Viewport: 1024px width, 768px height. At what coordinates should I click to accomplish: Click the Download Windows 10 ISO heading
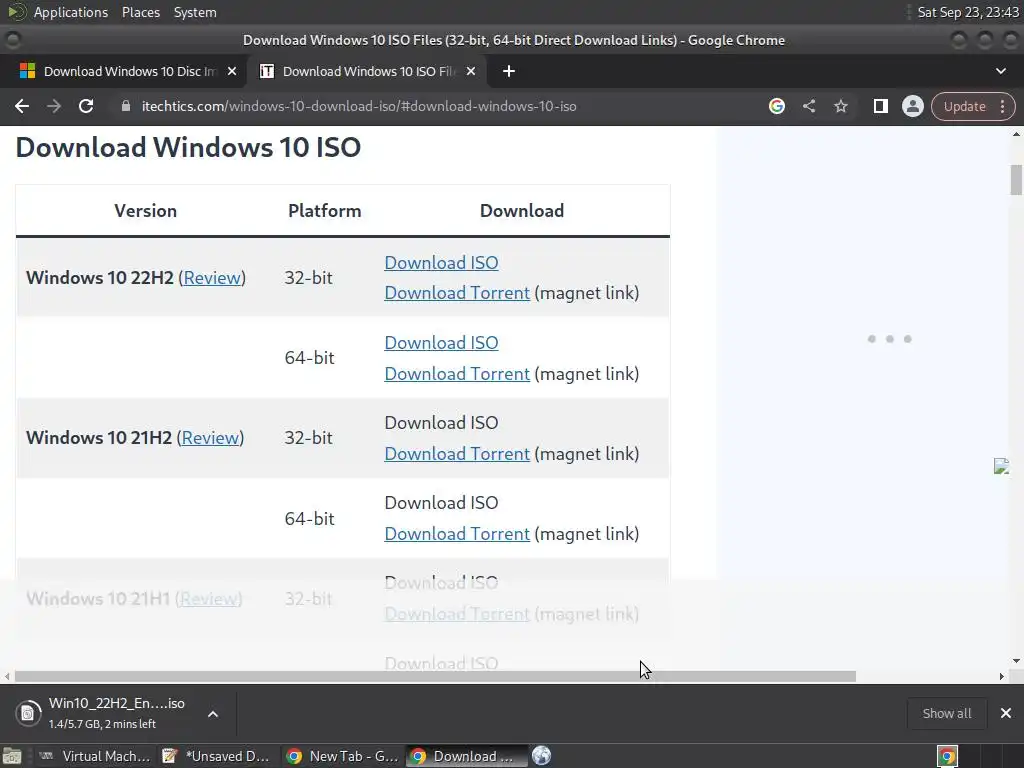tap(188, 147)
